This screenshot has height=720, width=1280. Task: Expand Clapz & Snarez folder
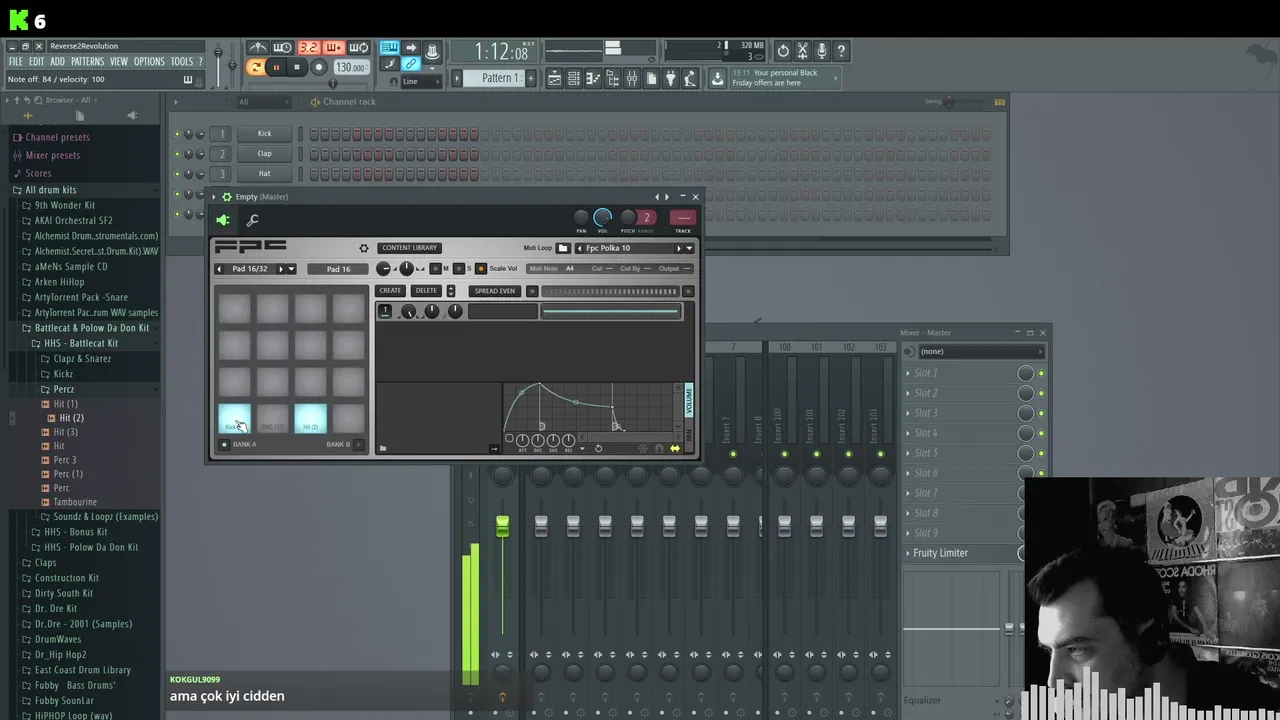click(x=82, y=358)
